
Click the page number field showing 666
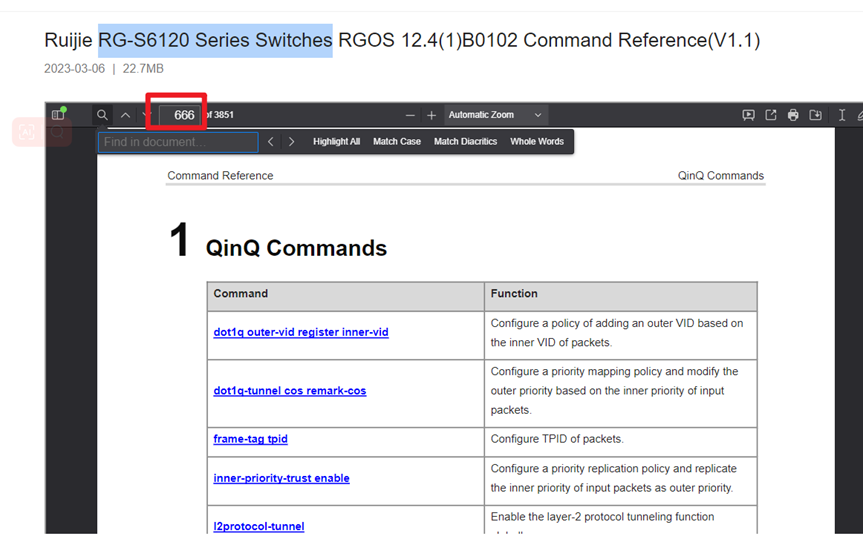(x=180, y=115)
